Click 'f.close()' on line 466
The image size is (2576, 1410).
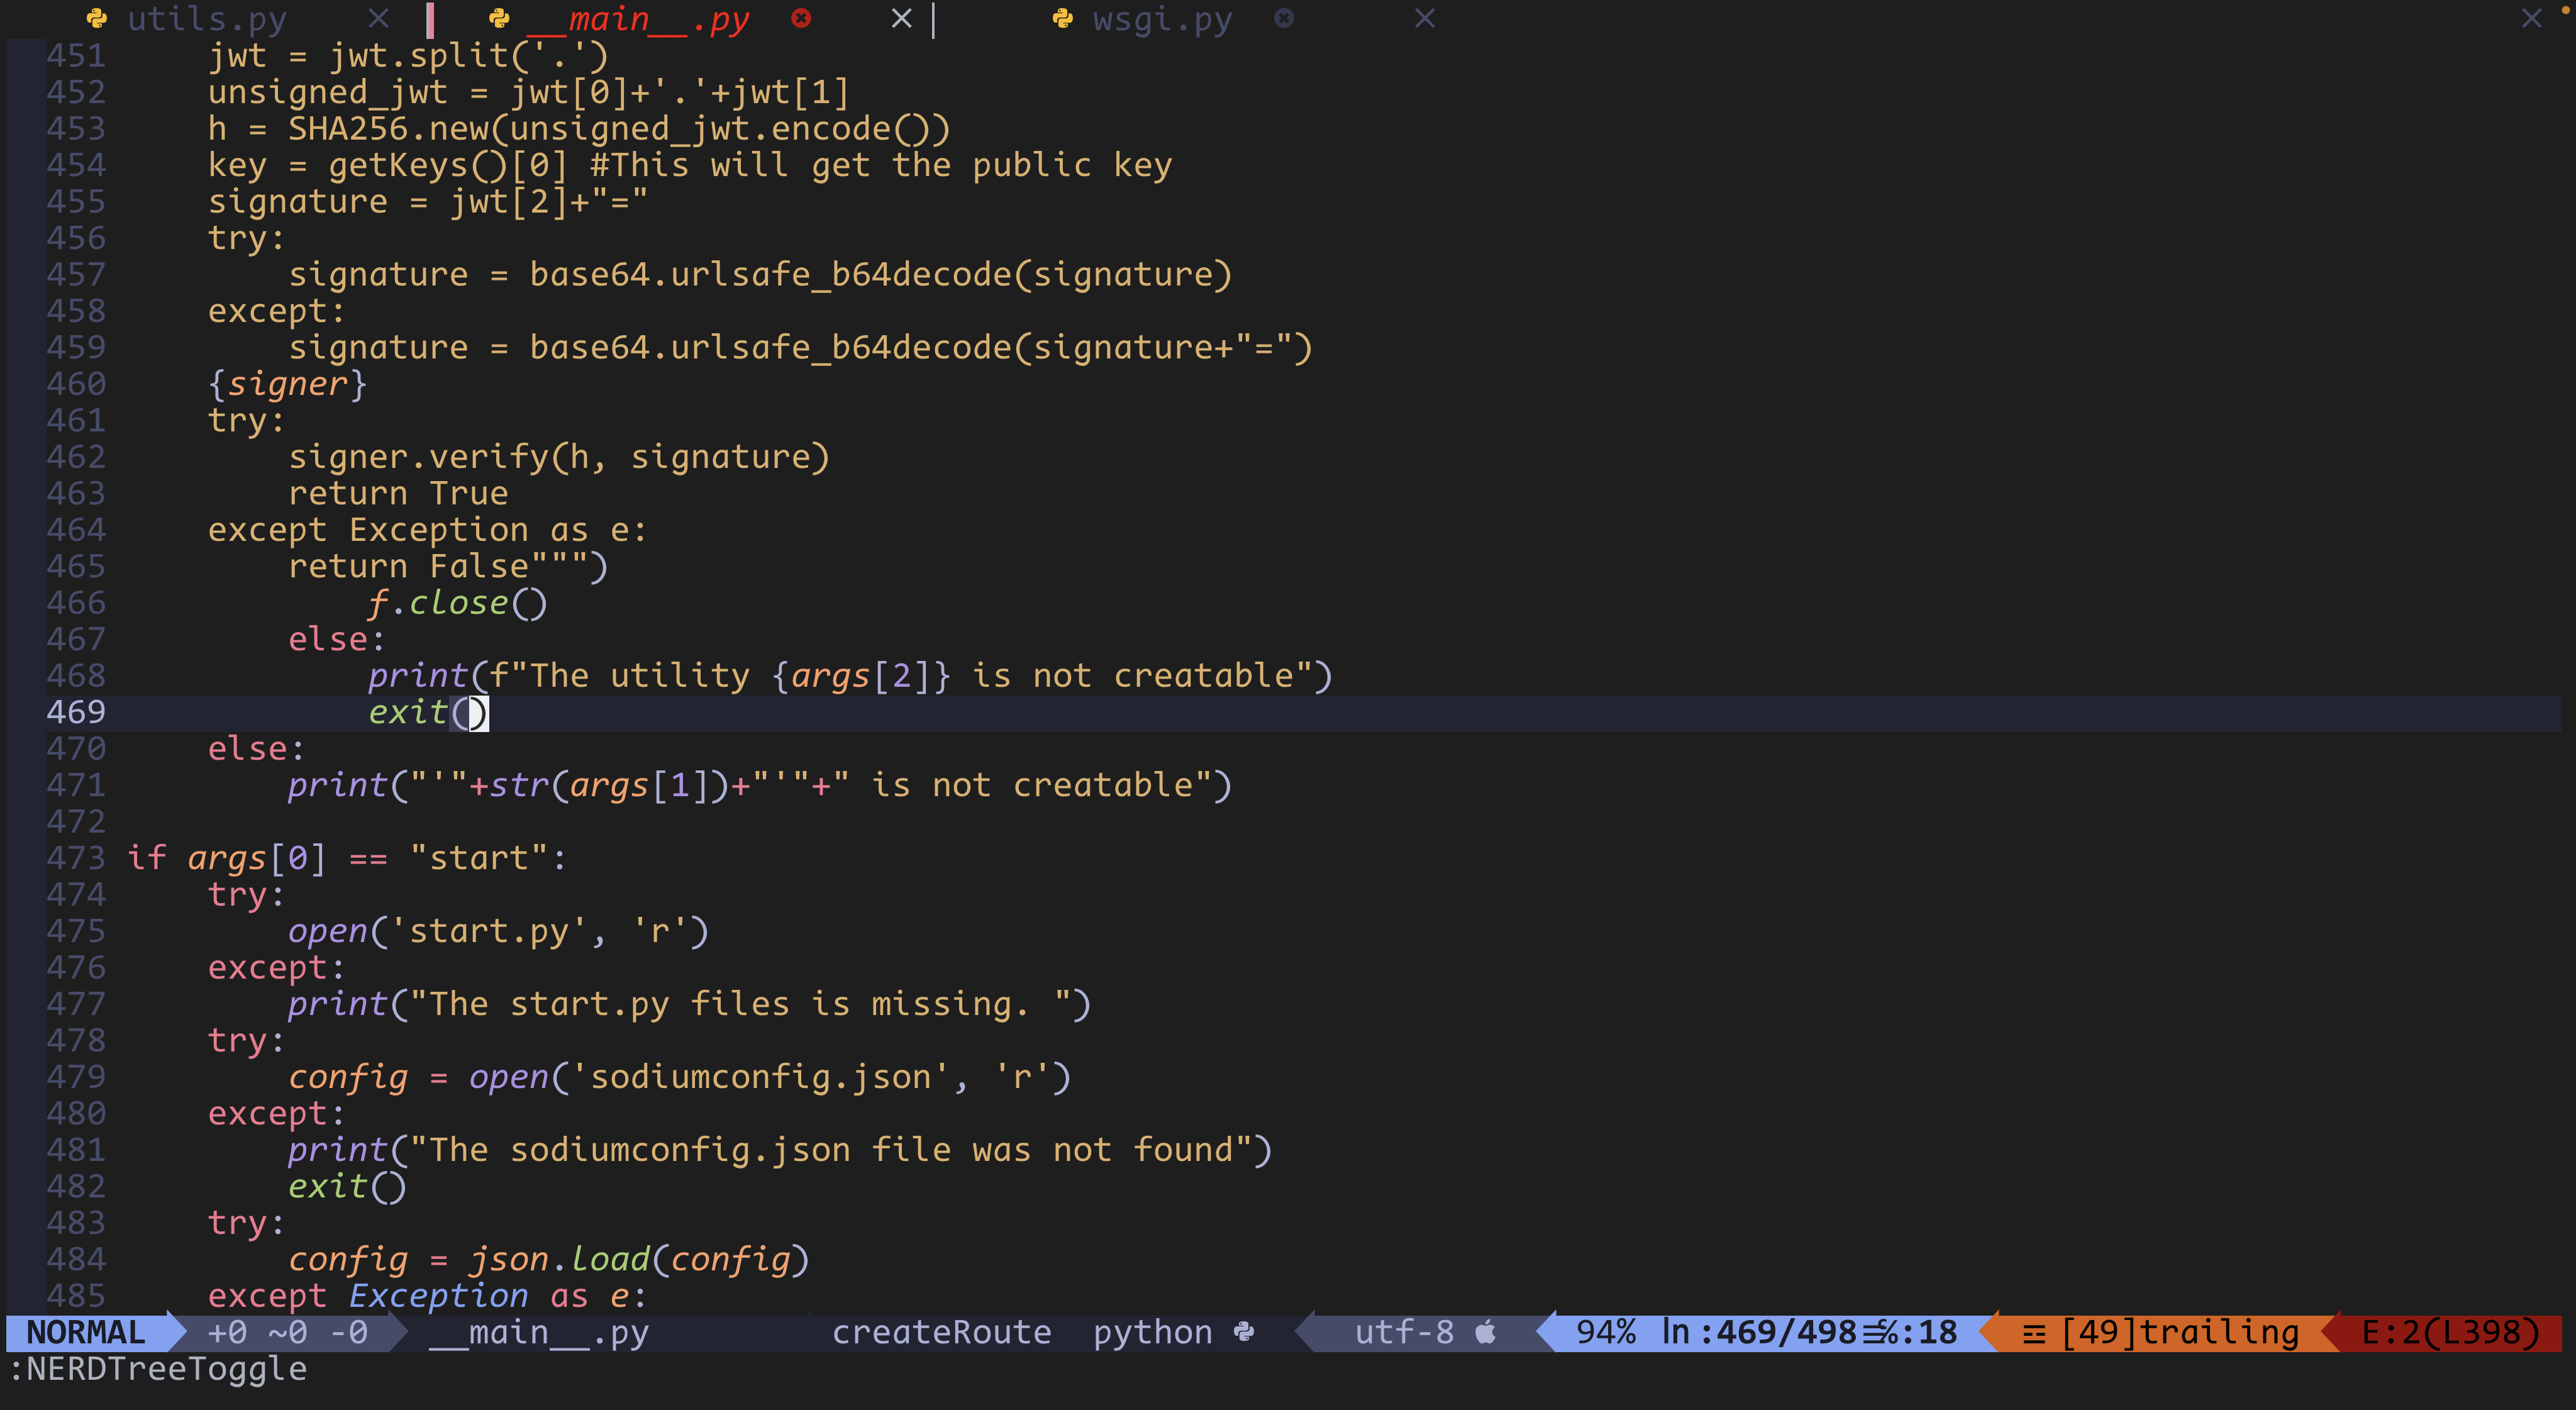458,603
